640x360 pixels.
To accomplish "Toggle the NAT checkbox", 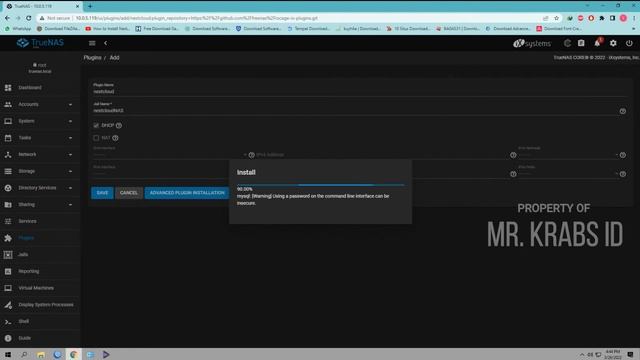I will pyautogui.click(x=96, y=138).
